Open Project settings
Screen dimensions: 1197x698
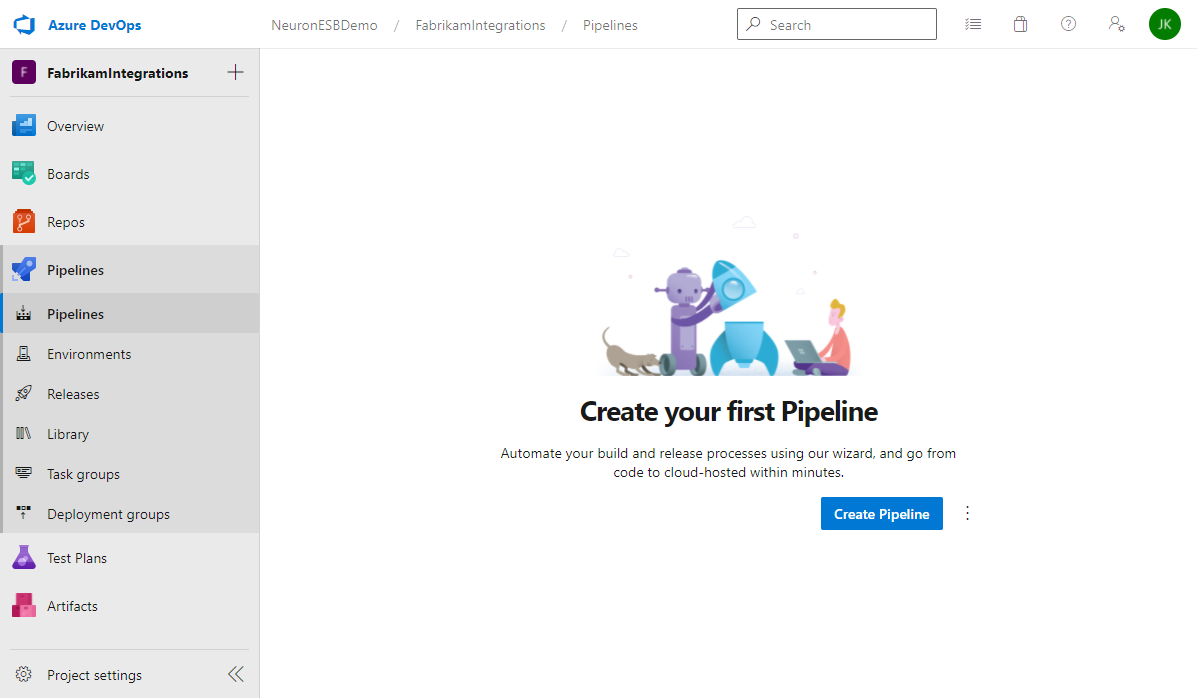94,675
